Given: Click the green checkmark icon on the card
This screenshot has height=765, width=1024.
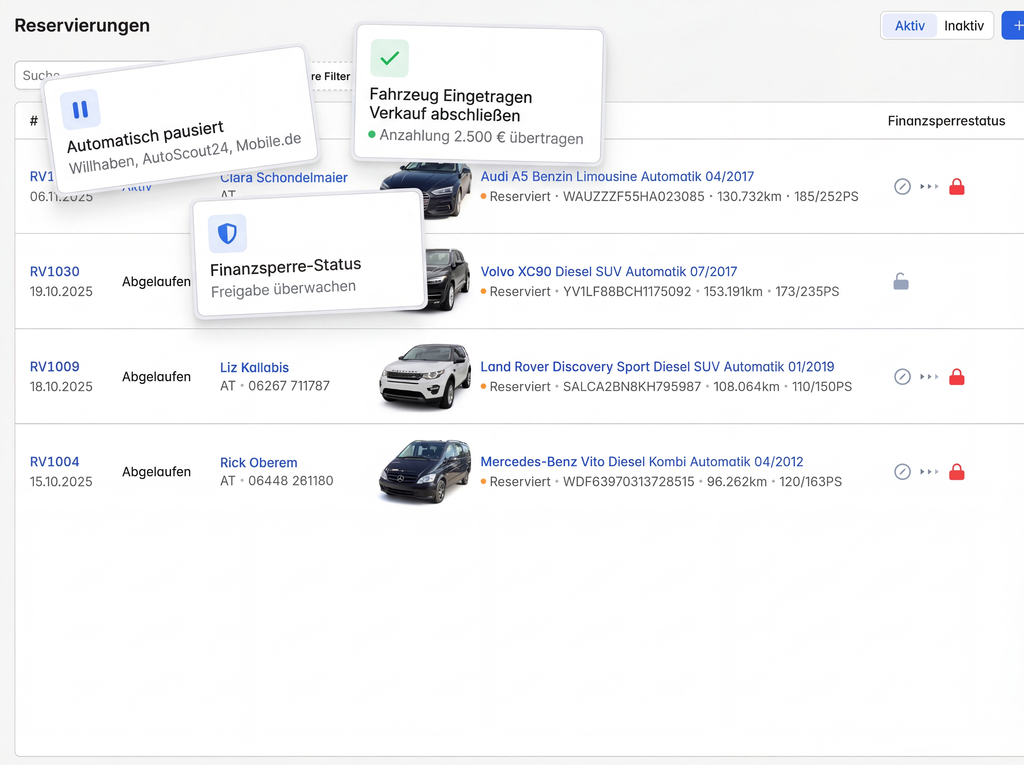Looking at the screenshot, I should [x=389, y=59].
